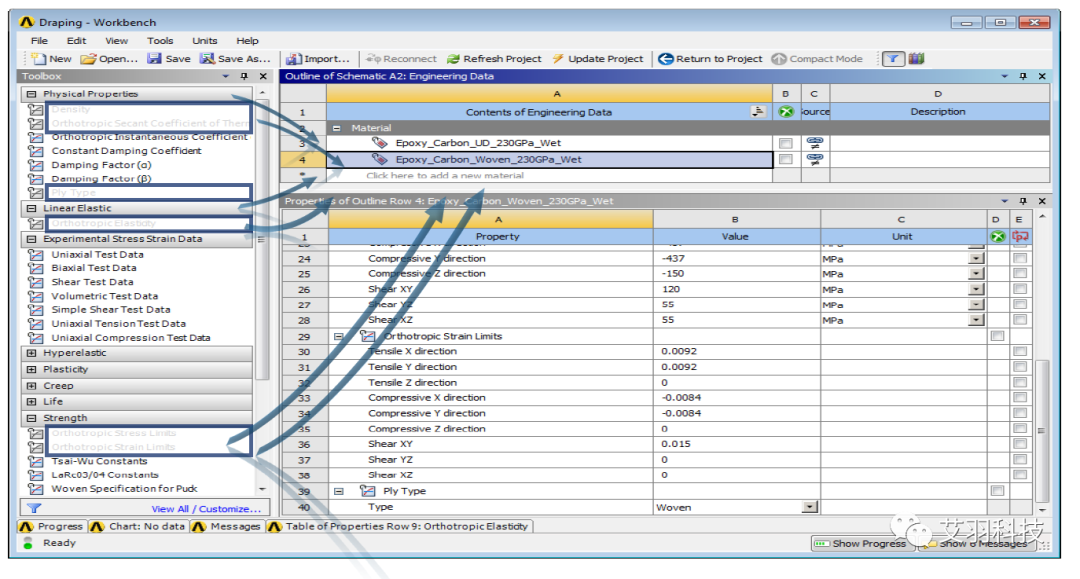Toggle the filter funnel button in the top toolbar
This screenshot has height=579, width=1080.
coord(893,59)
